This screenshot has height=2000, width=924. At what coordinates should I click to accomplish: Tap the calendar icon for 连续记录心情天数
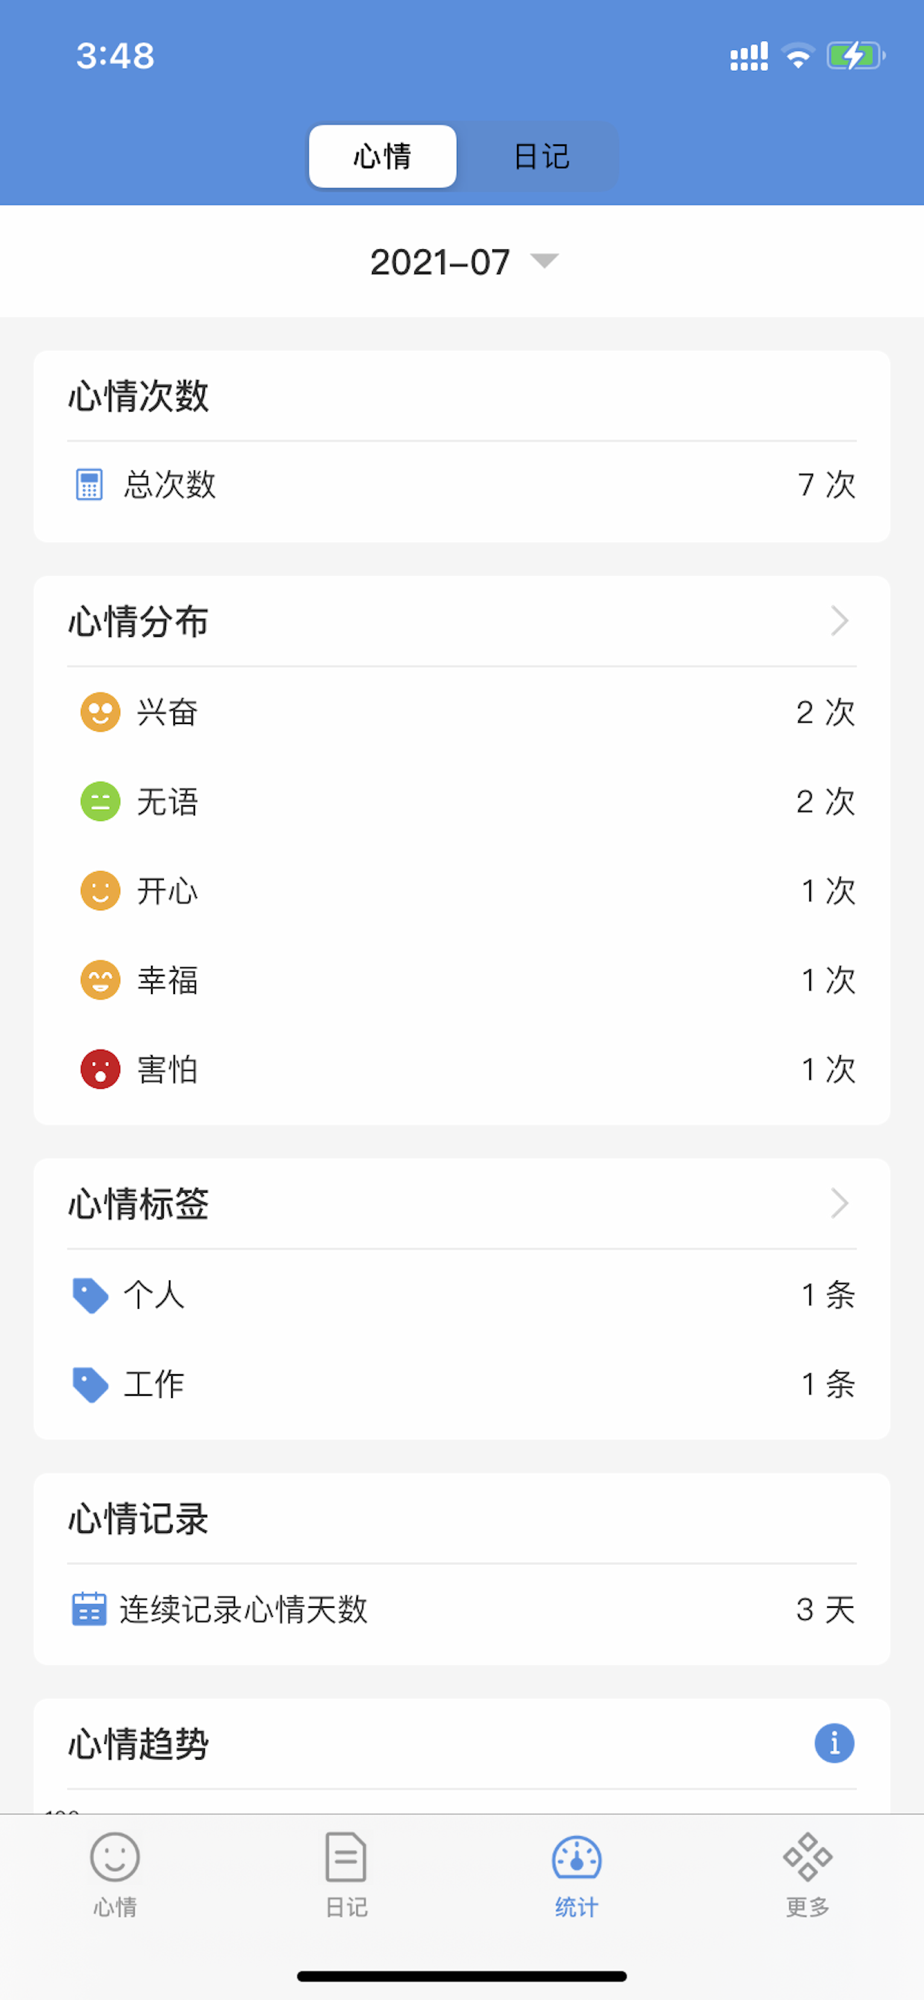(x=89, y=1609)
